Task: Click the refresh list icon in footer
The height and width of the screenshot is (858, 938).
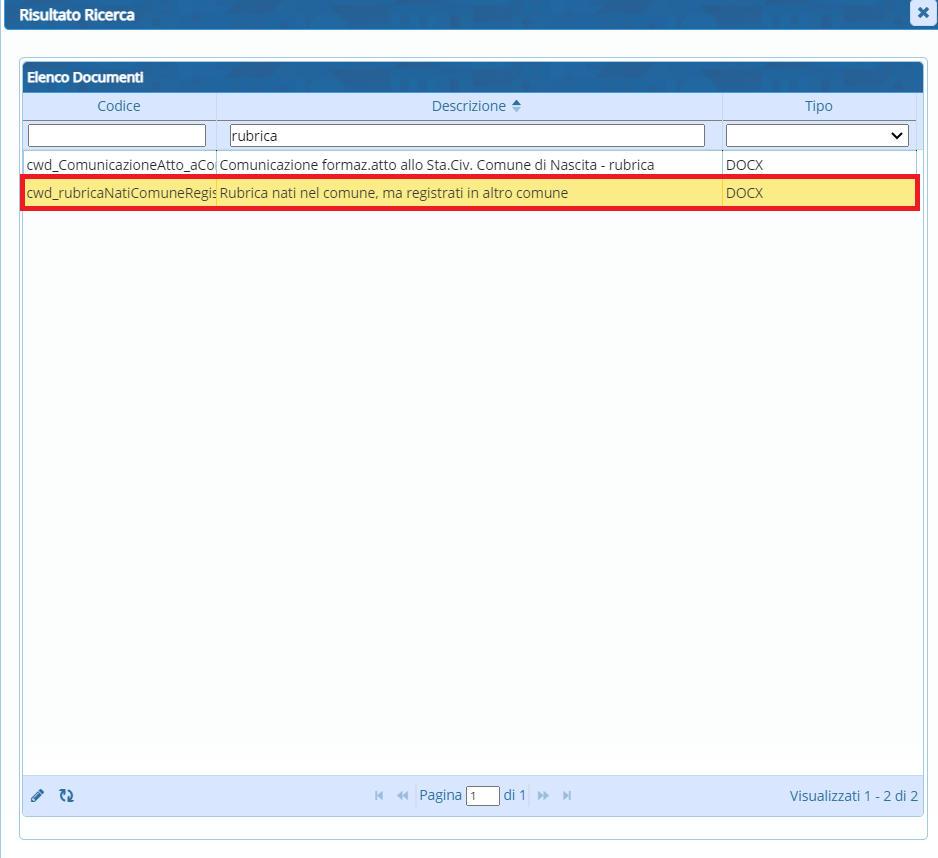Action: pyautogui.click(x=66, y=795)
